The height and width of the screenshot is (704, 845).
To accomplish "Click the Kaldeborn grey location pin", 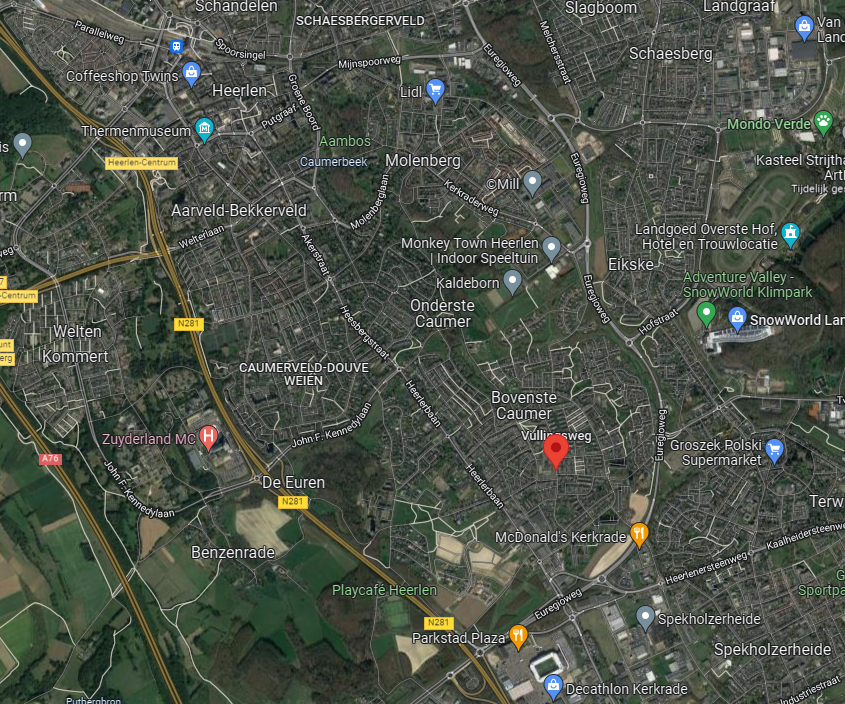I will click(x=512, y=282).
